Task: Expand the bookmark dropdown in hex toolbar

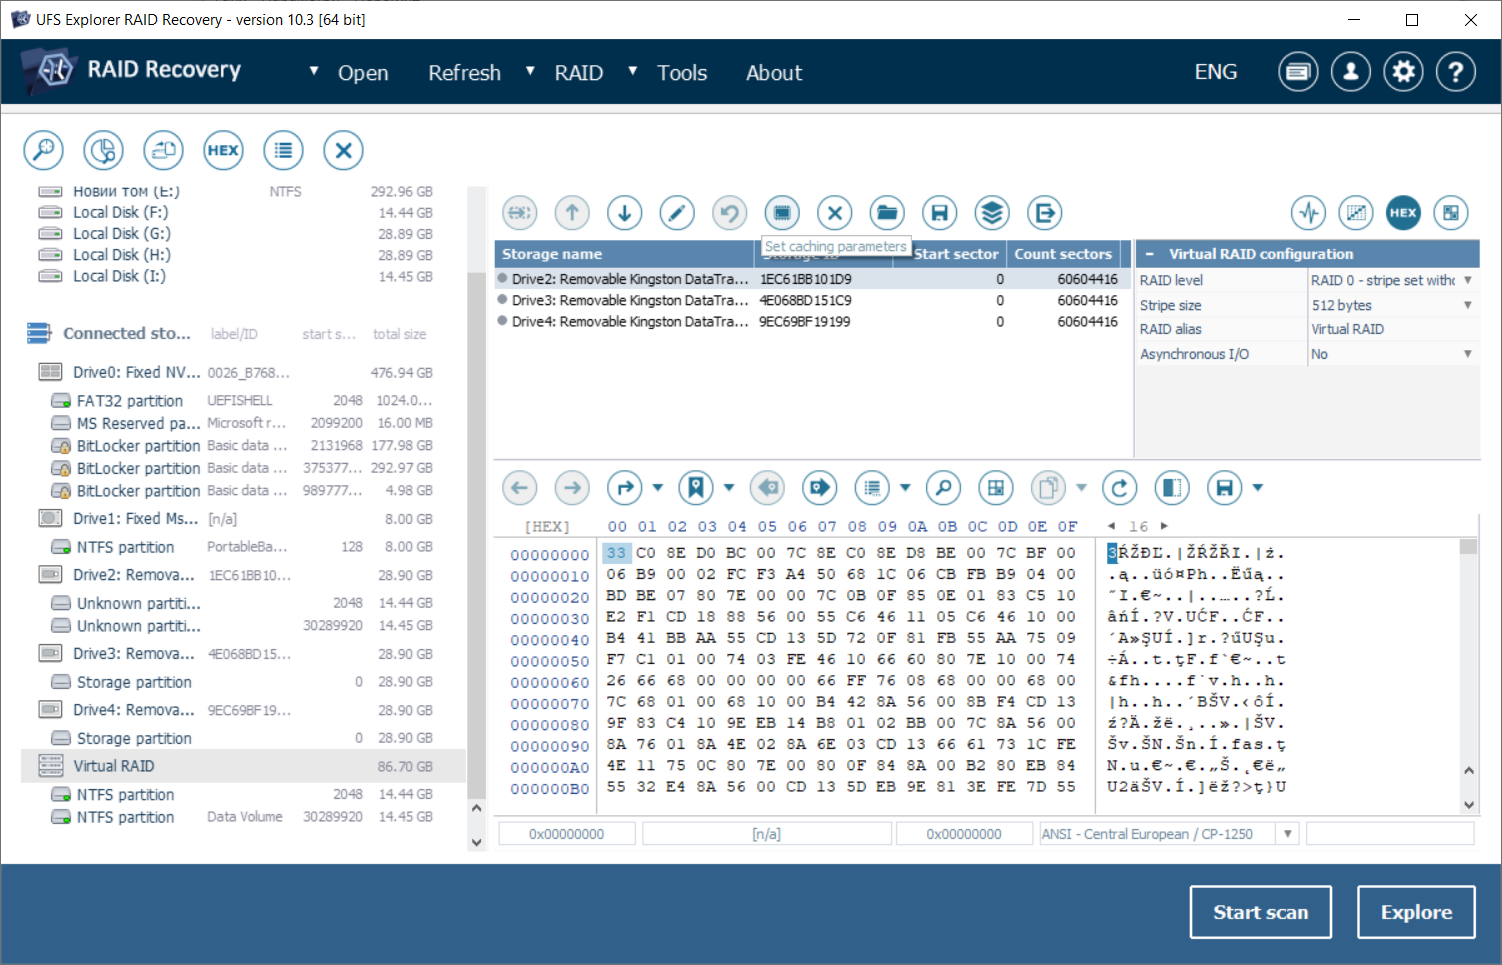Action: (729, 488)
